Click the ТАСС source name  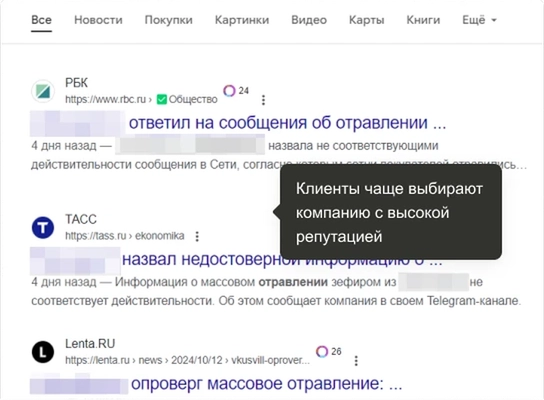point(81,219)
